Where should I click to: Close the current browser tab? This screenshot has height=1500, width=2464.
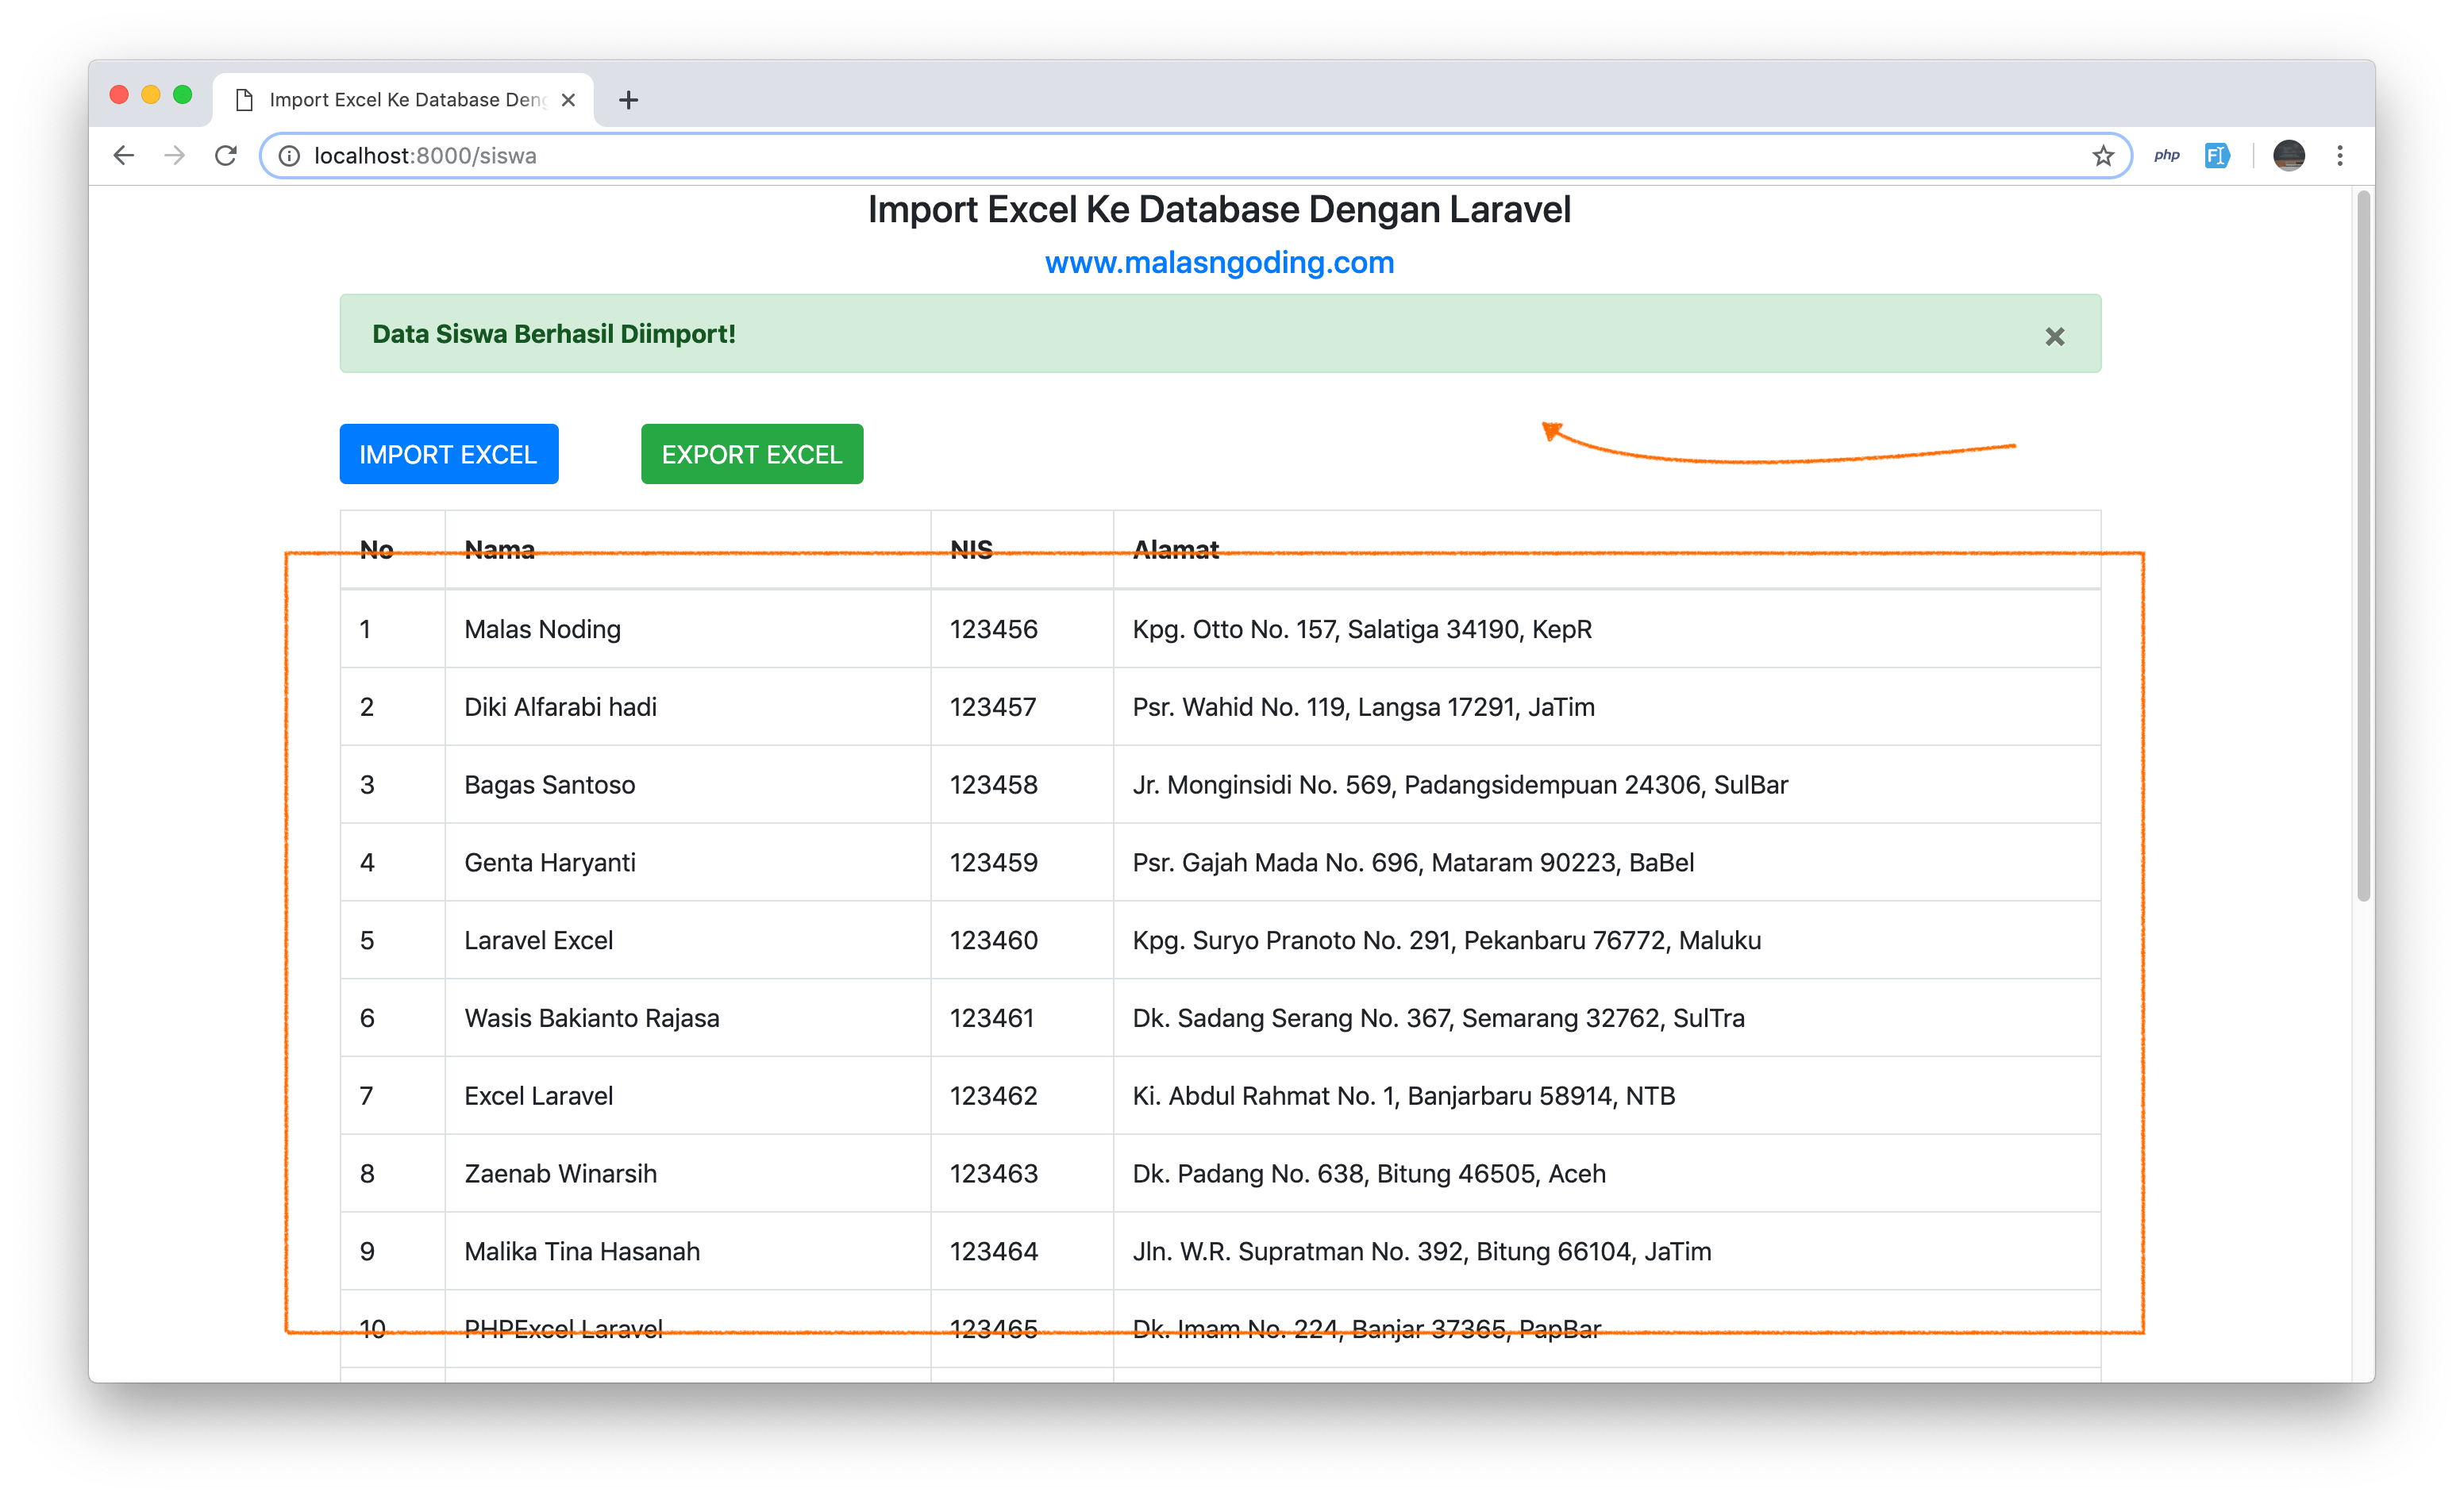[x=569, y=99]
